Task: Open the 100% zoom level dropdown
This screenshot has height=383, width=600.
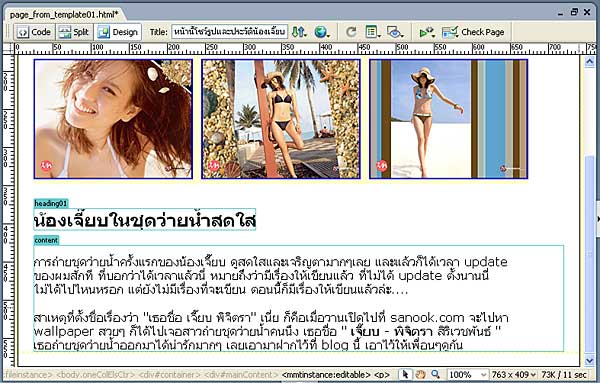Action: click(468, 375)
